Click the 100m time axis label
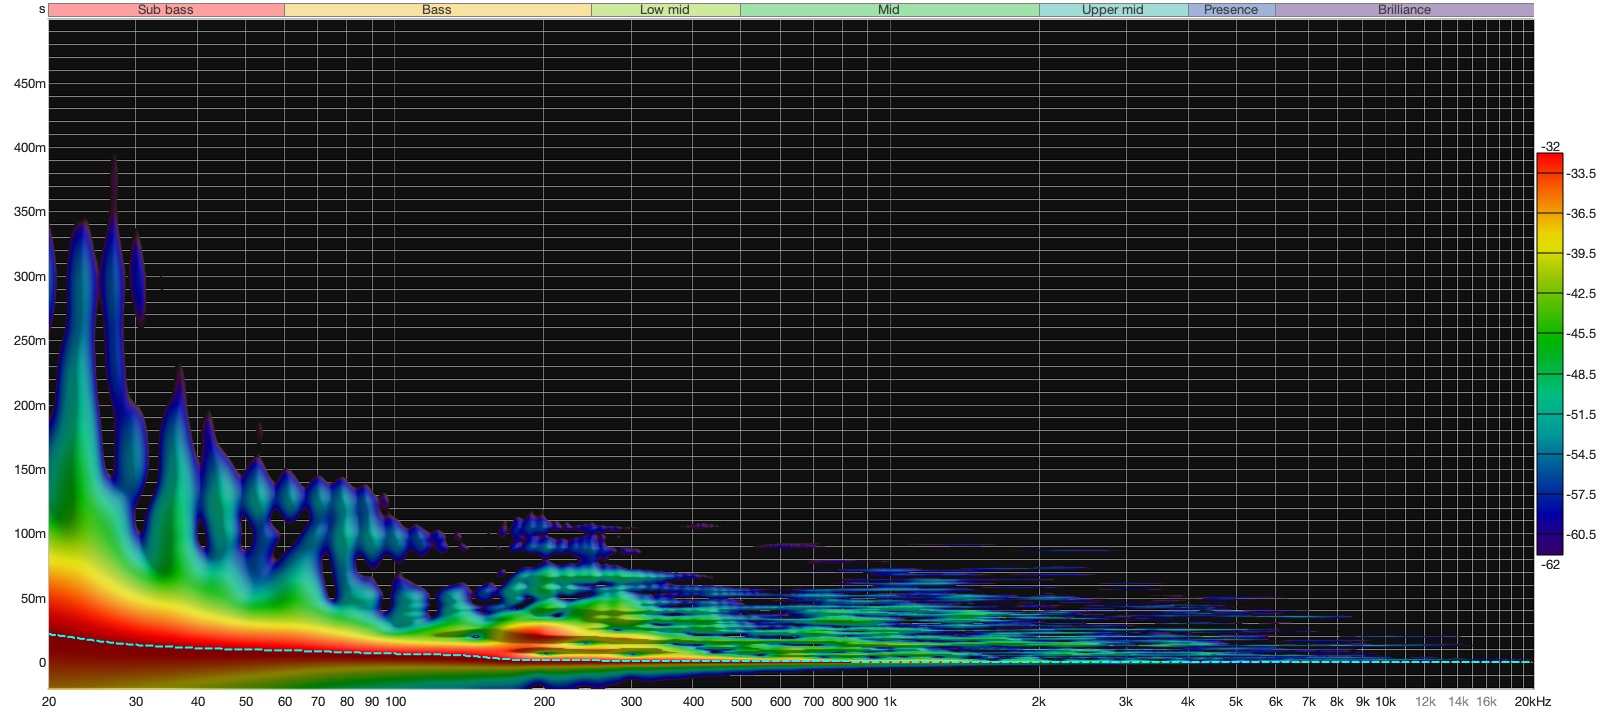Screen dimensions: 1600x714 click(30, 533)
